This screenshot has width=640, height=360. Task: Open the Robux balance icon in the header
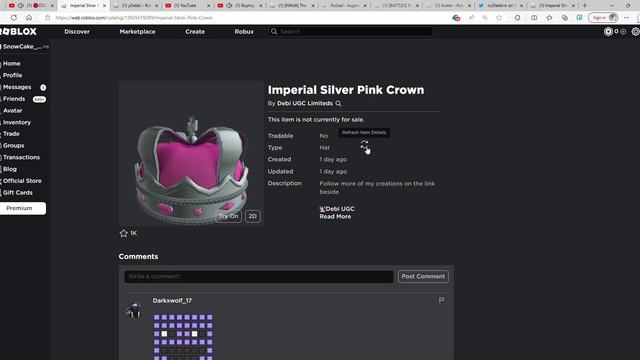pos(608,31)
